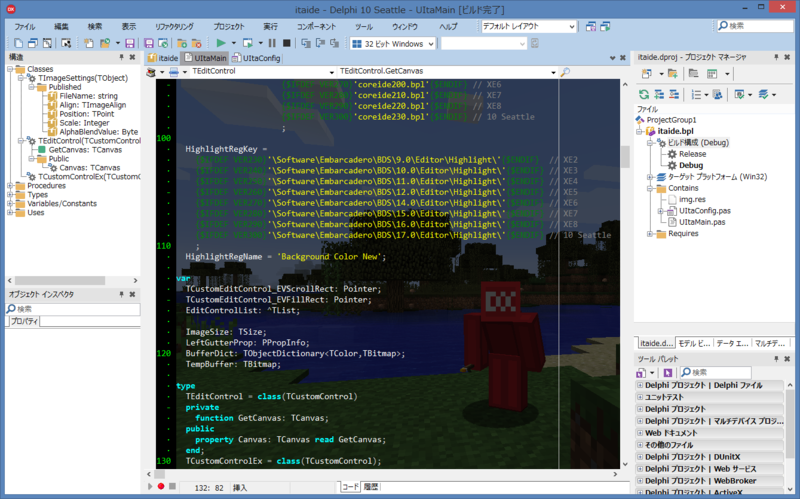Image resolution: width=800 pixels, height=499 pixels.
Task: Click the Add New Project icon in Project Manager
Action: 646,73
